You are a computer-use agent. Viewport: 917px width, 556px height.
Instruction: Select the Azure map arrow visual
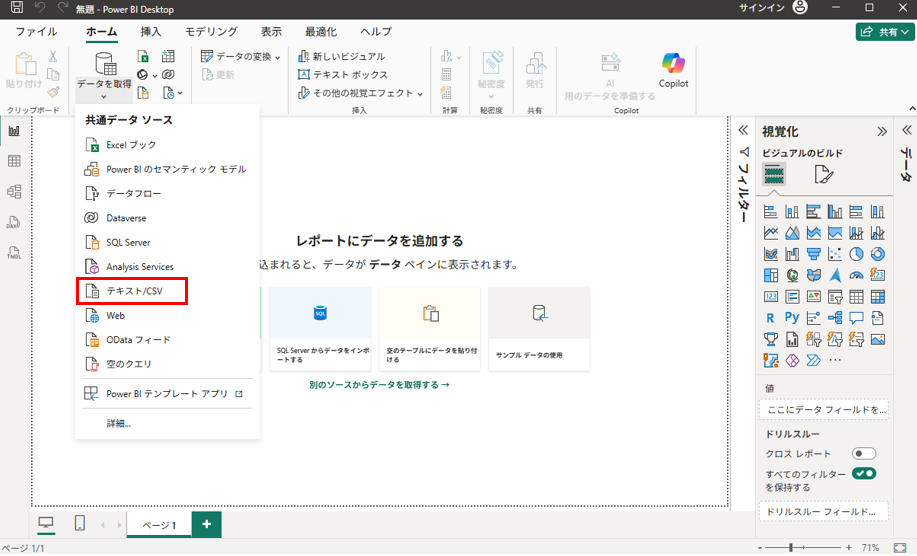[x=835, y=275]
